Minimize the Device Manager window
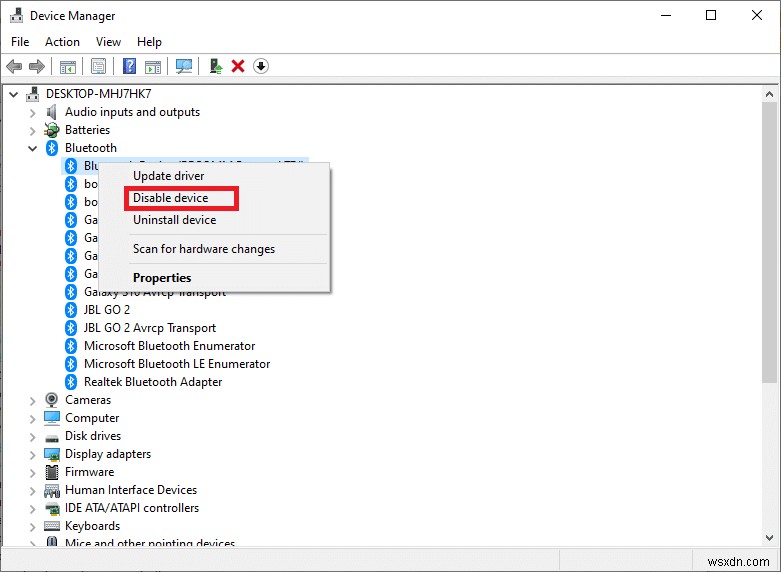This screenshot has height=572, width=781. [x=666, y=15]
